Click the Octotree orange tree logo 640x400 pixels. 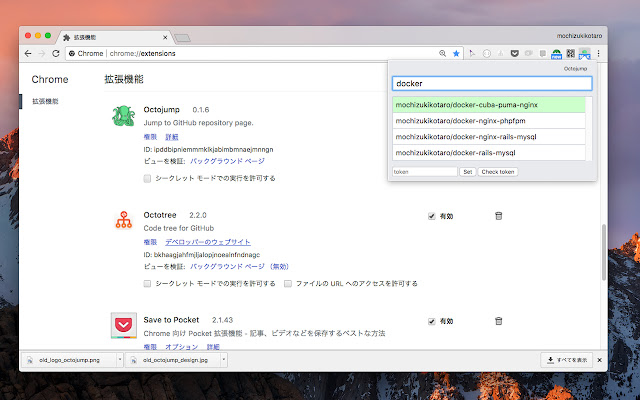[x=124, y=220]
